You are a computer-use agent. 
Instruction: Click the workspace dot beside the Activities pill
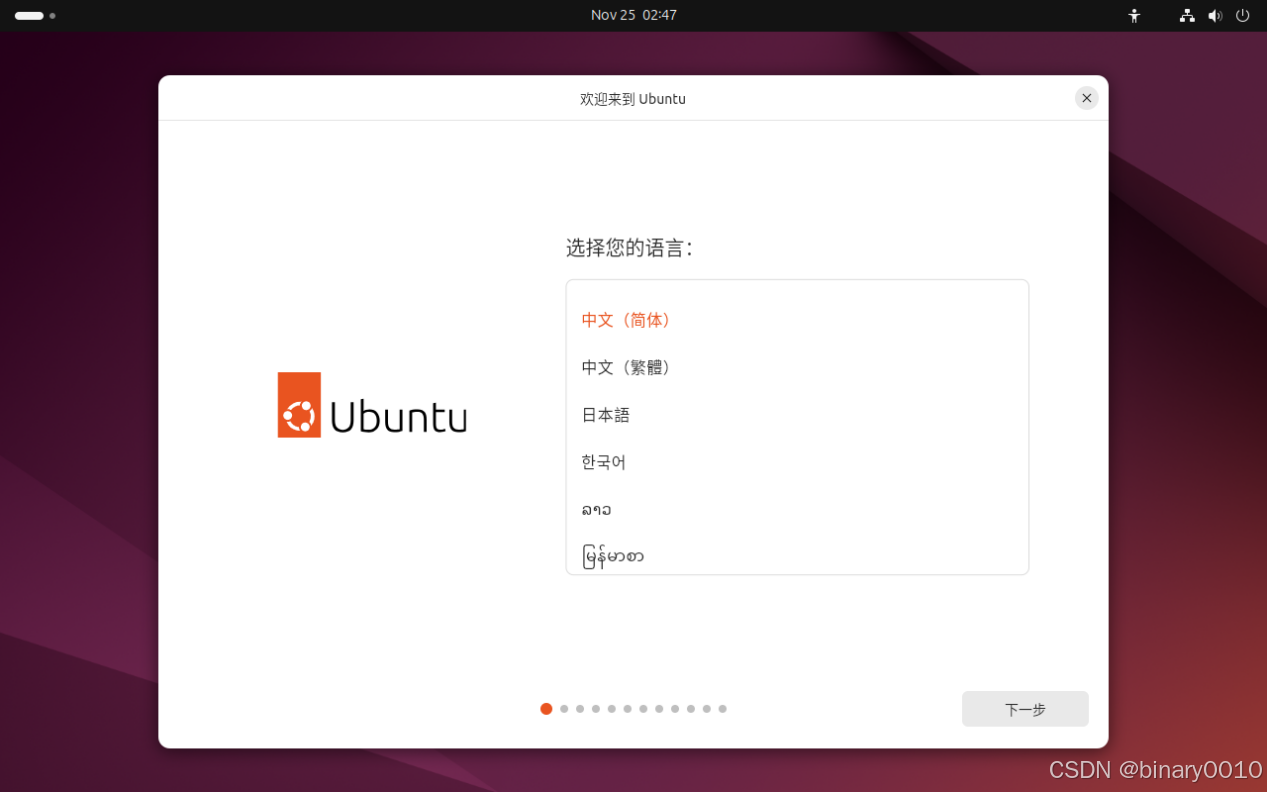[x=52, y=16]
